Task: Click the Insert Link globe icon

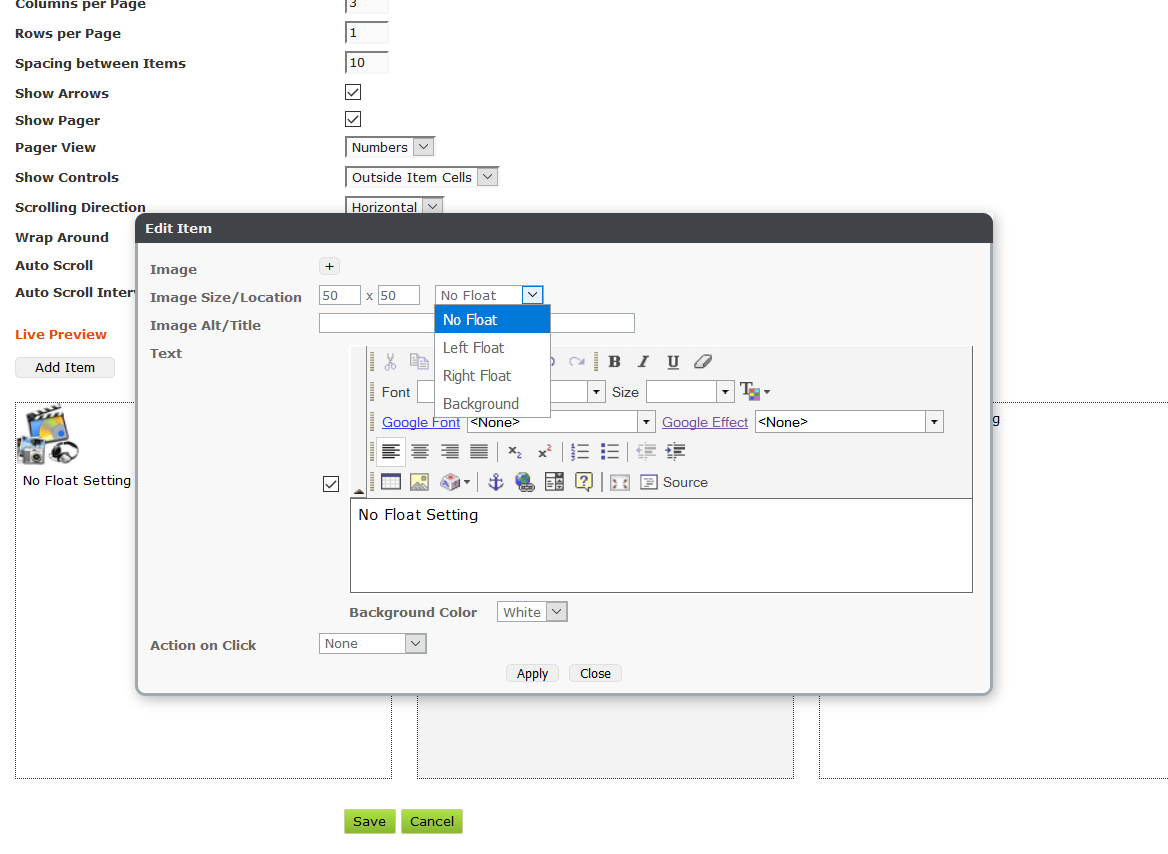Action: click(x=525, y=482)
